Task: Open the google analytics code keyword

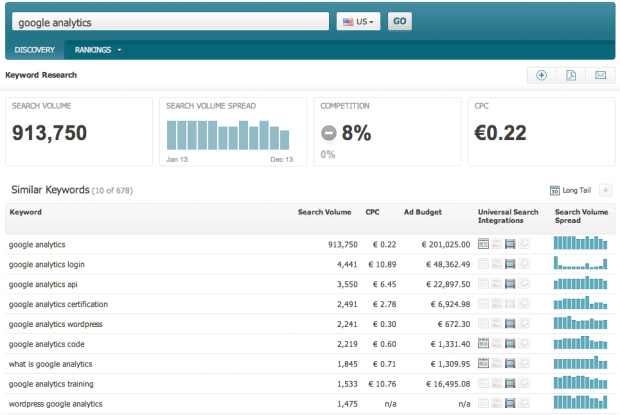Action: (47, 344)
